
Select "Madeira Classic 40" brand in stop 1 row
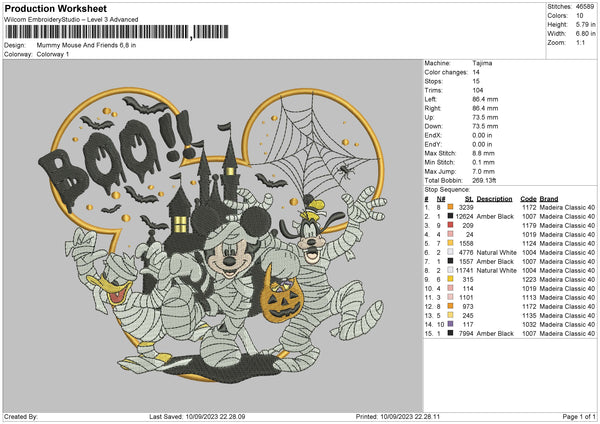pos(567,207)
